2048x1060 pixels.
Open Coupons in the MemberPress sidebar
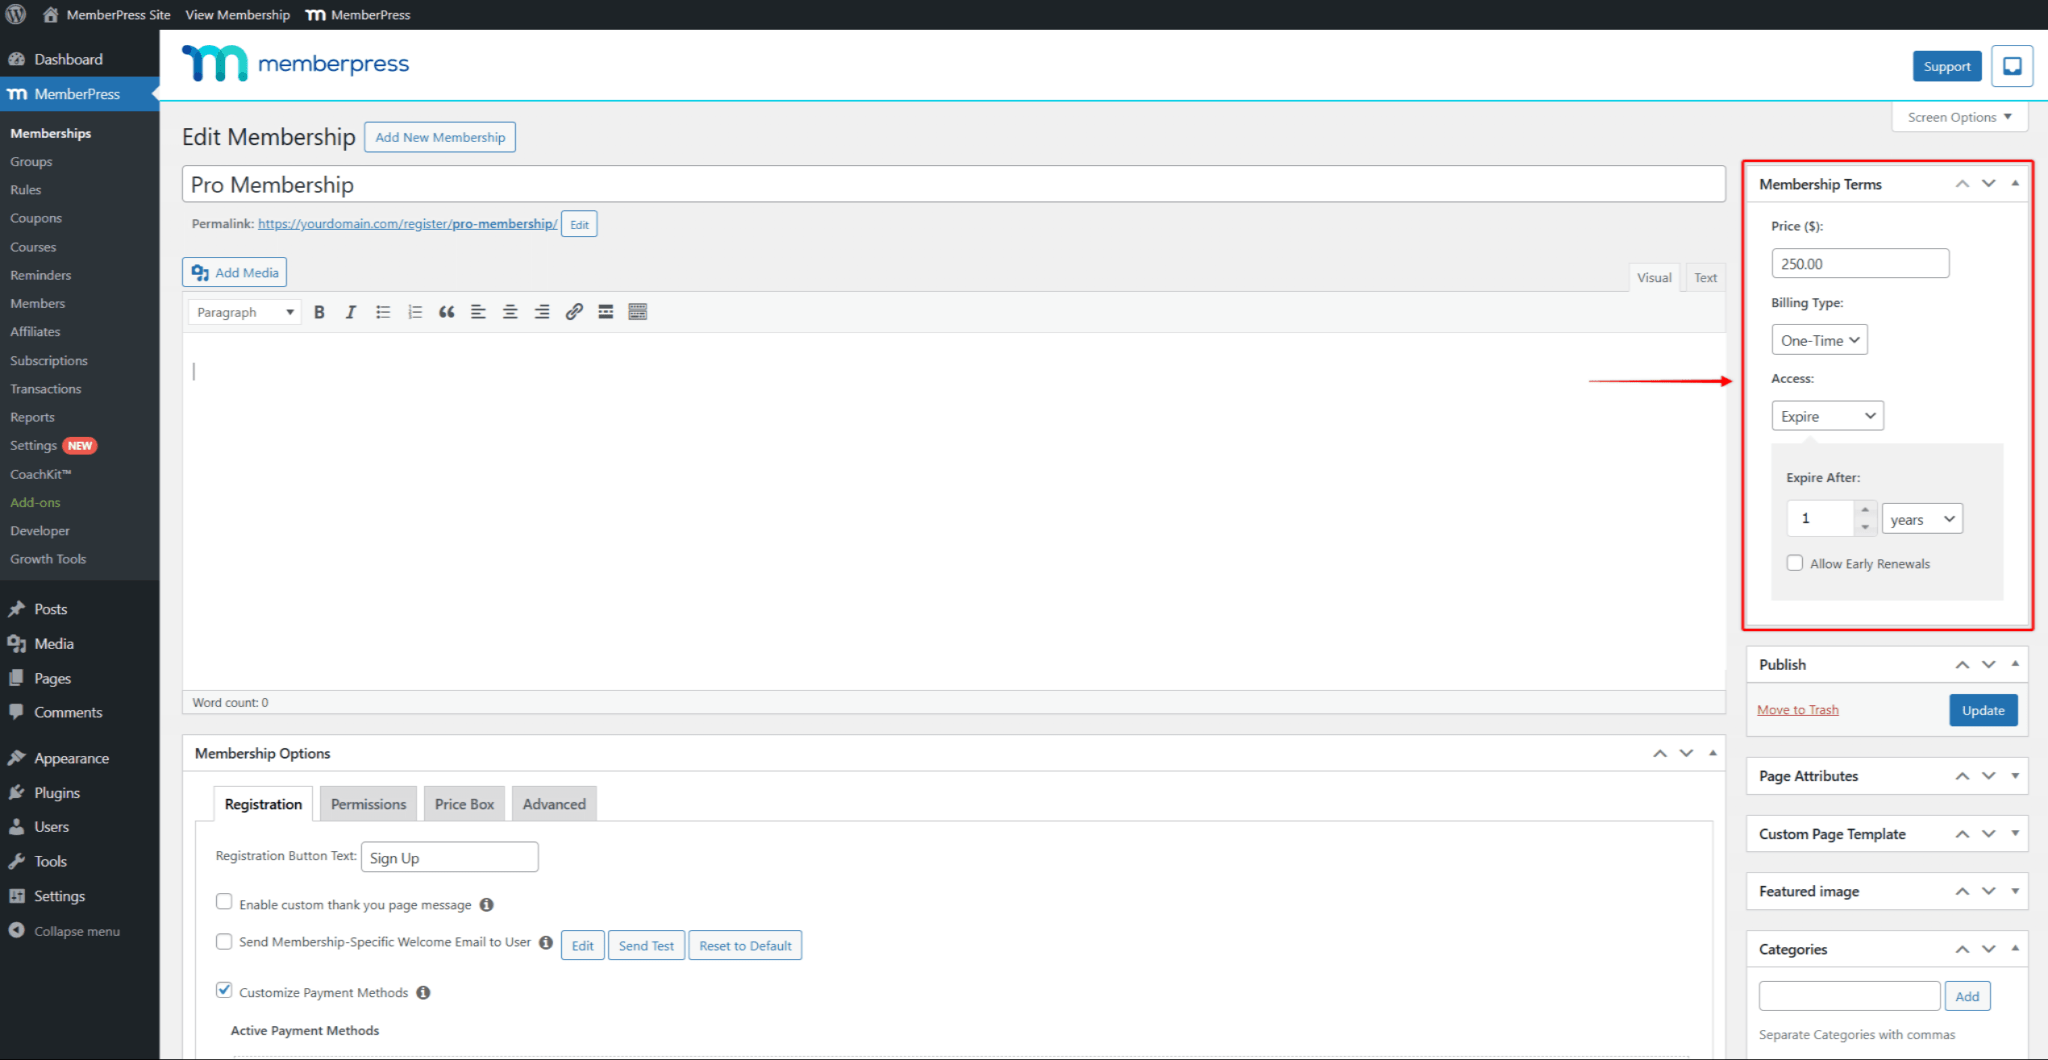click(x=36, y=218)
